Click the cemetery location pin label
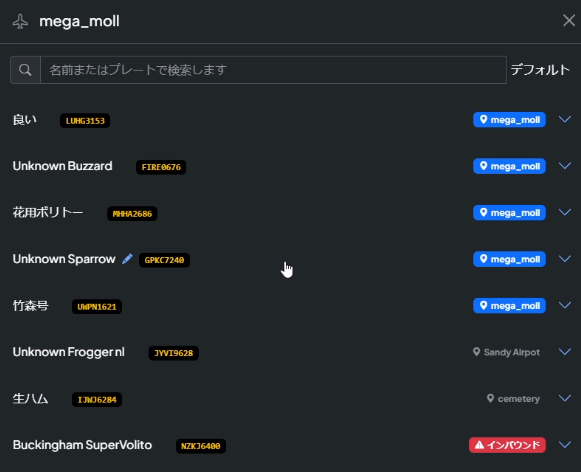The image size is (581, 472). click(x=513, y=399)
